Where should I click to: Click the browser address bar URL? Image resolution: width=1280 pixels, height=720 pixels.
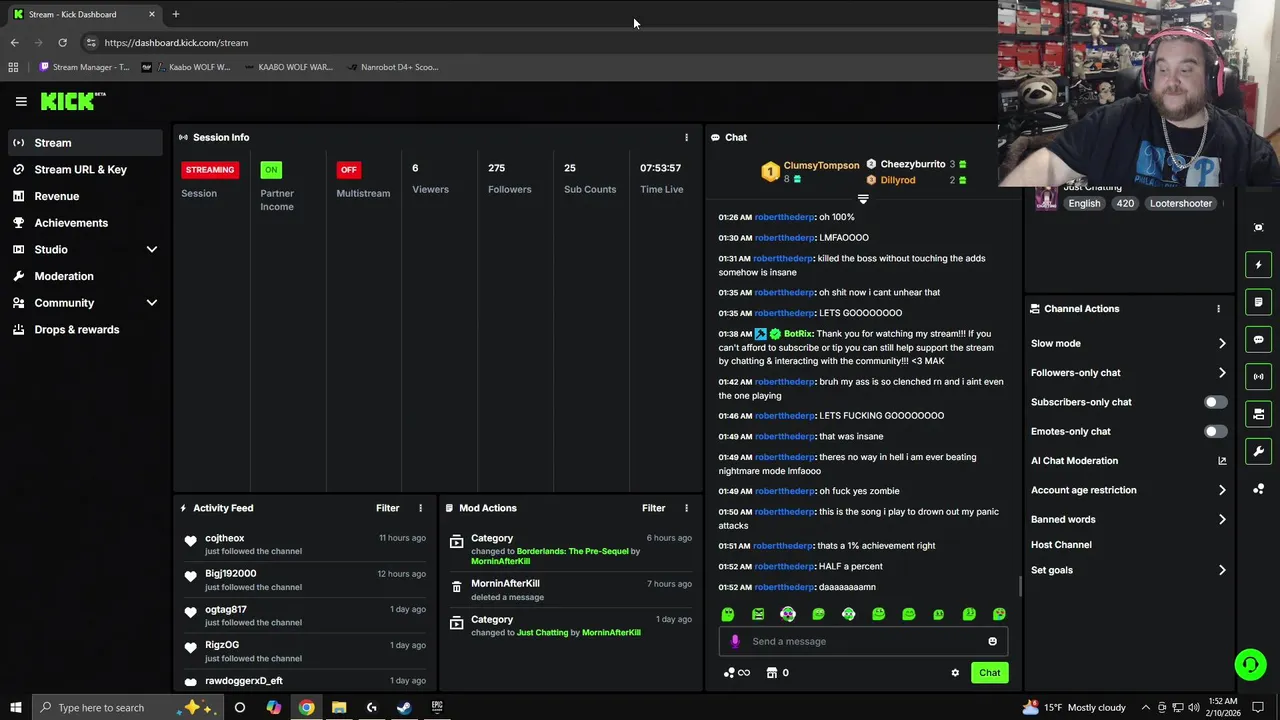pyautogui.click(x=176, y=43)
